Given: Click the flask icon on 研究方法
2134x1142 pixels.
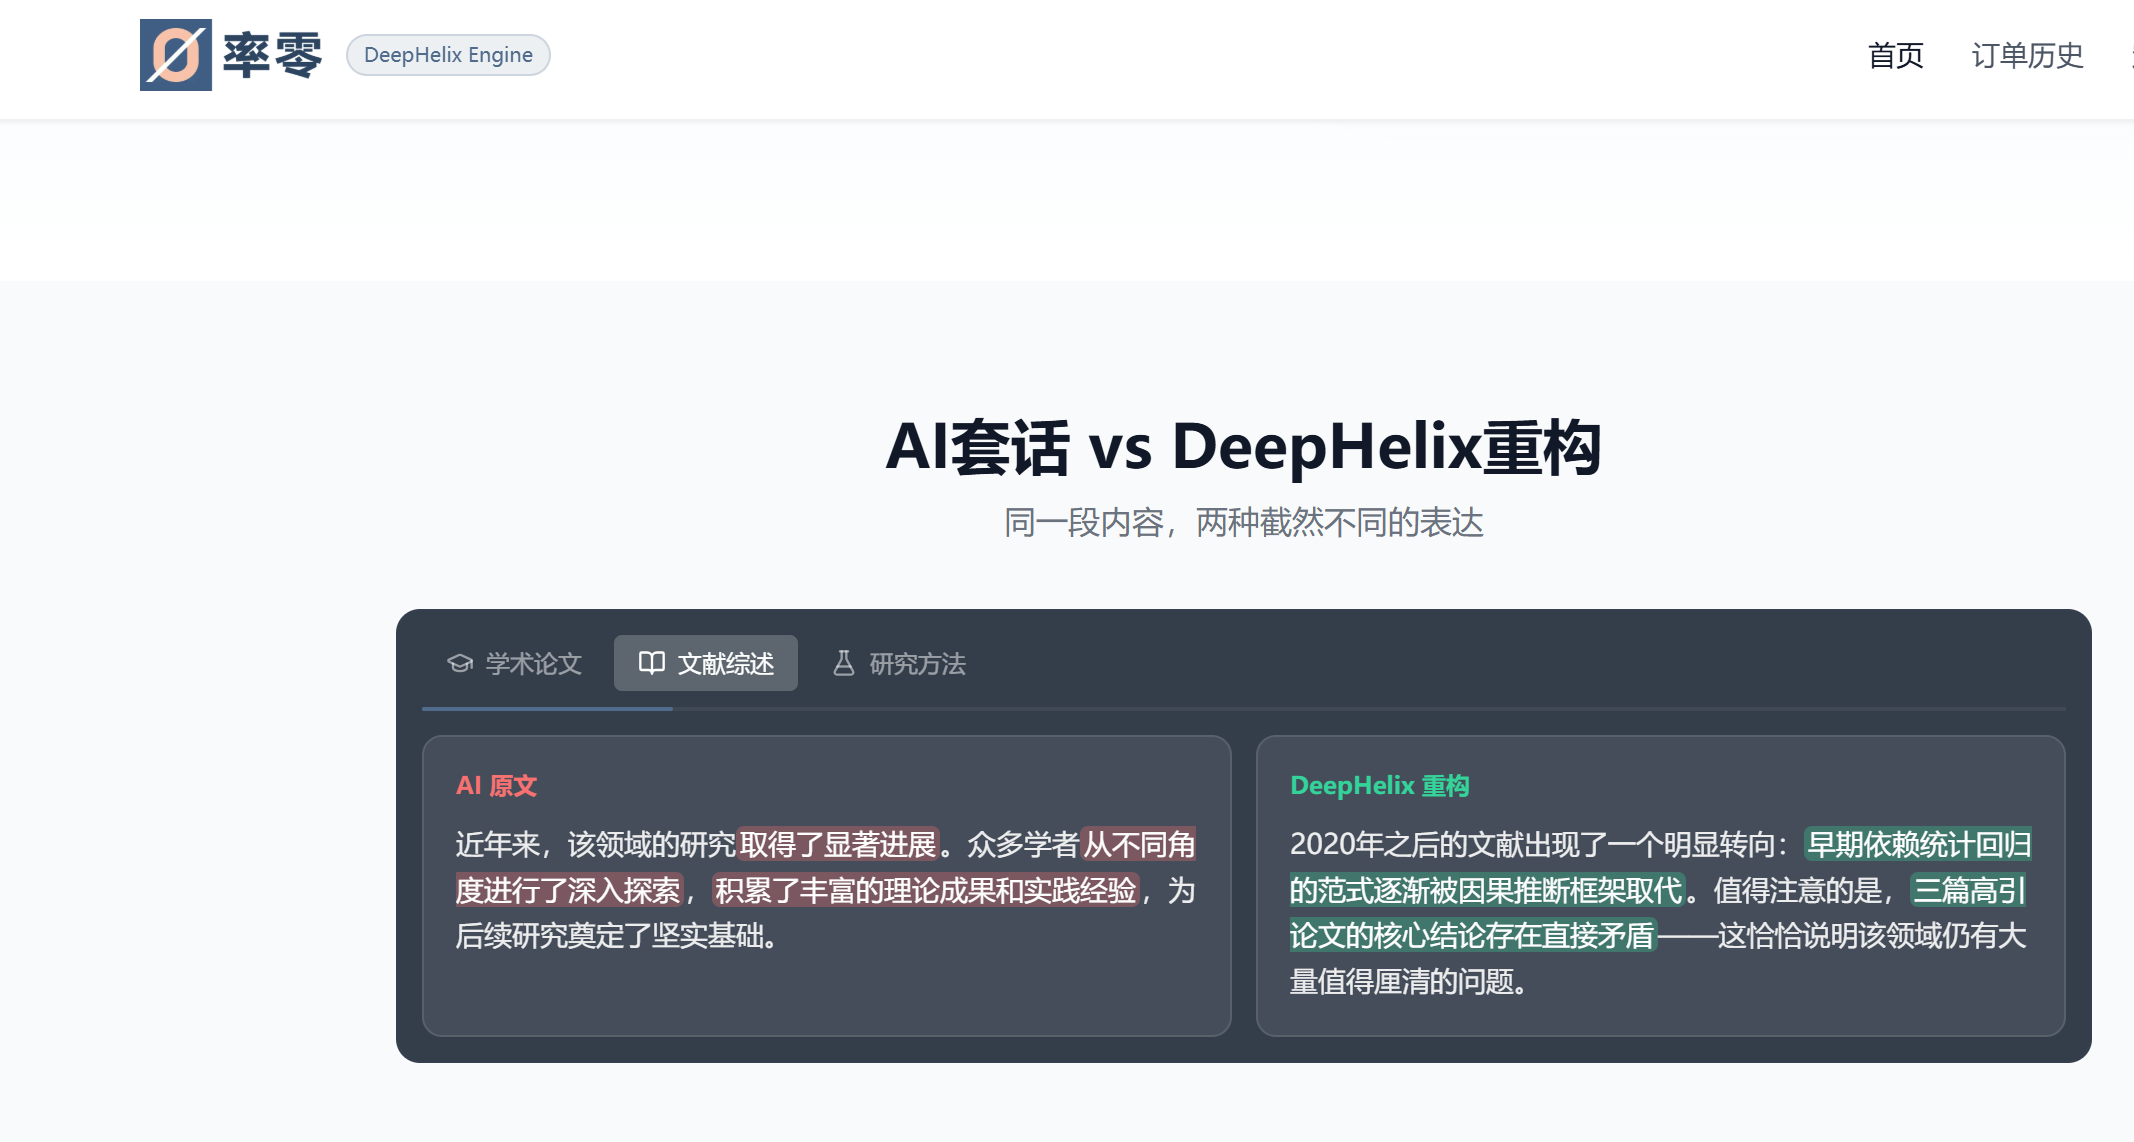Looking at the screenshot, I should coord(844,663).
